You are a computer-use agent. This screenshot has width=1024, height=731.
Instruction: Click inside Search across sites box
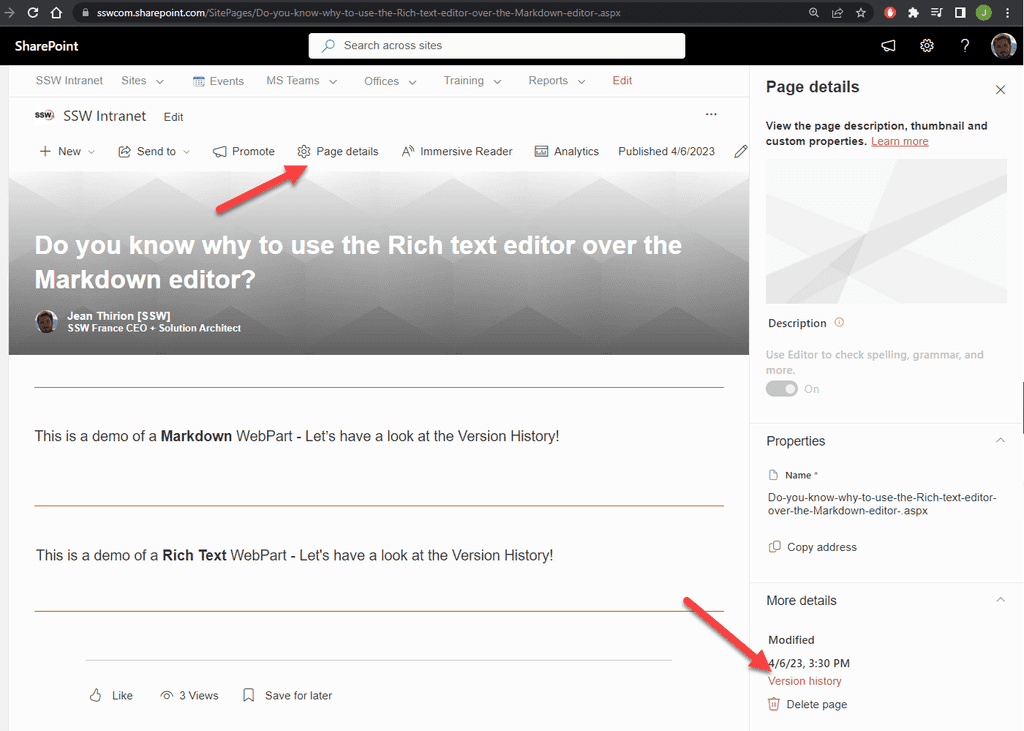pos(497,45)
